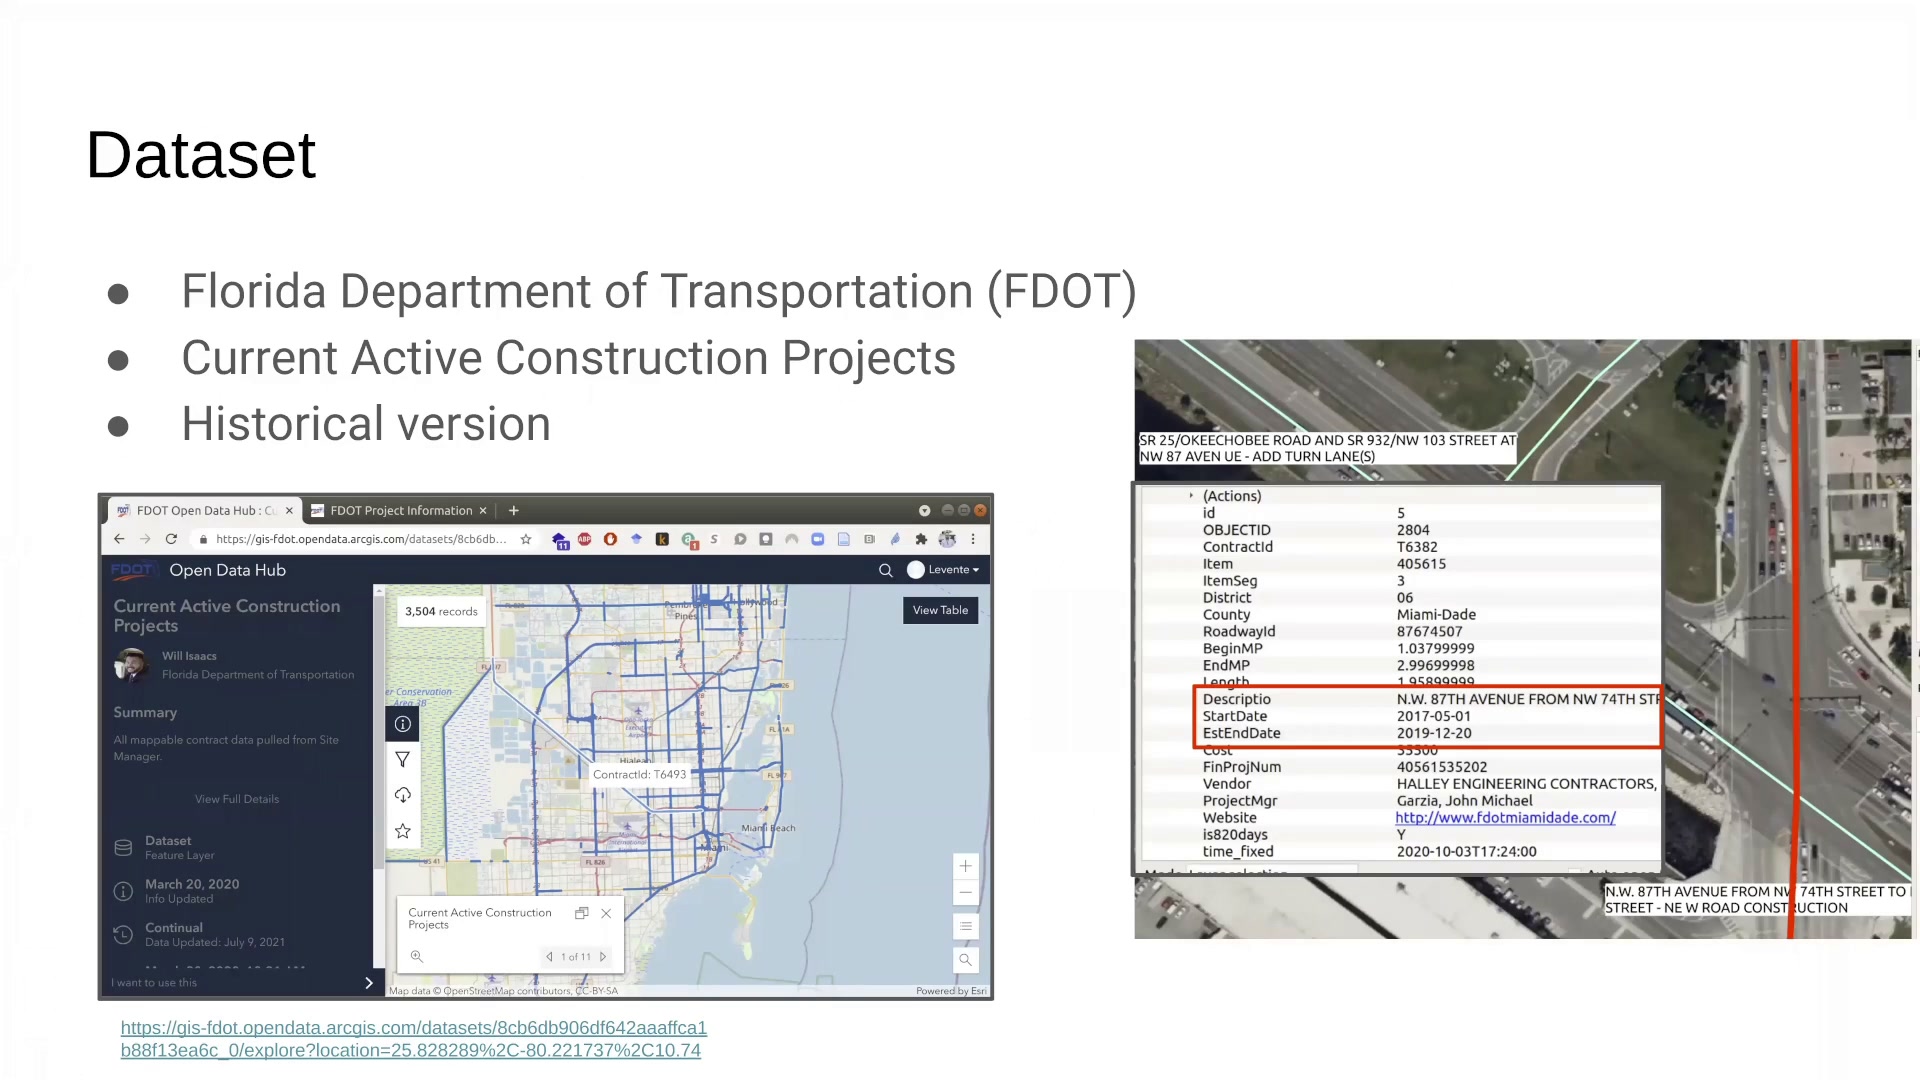Click the 3,504 records count label

(441, 611)
